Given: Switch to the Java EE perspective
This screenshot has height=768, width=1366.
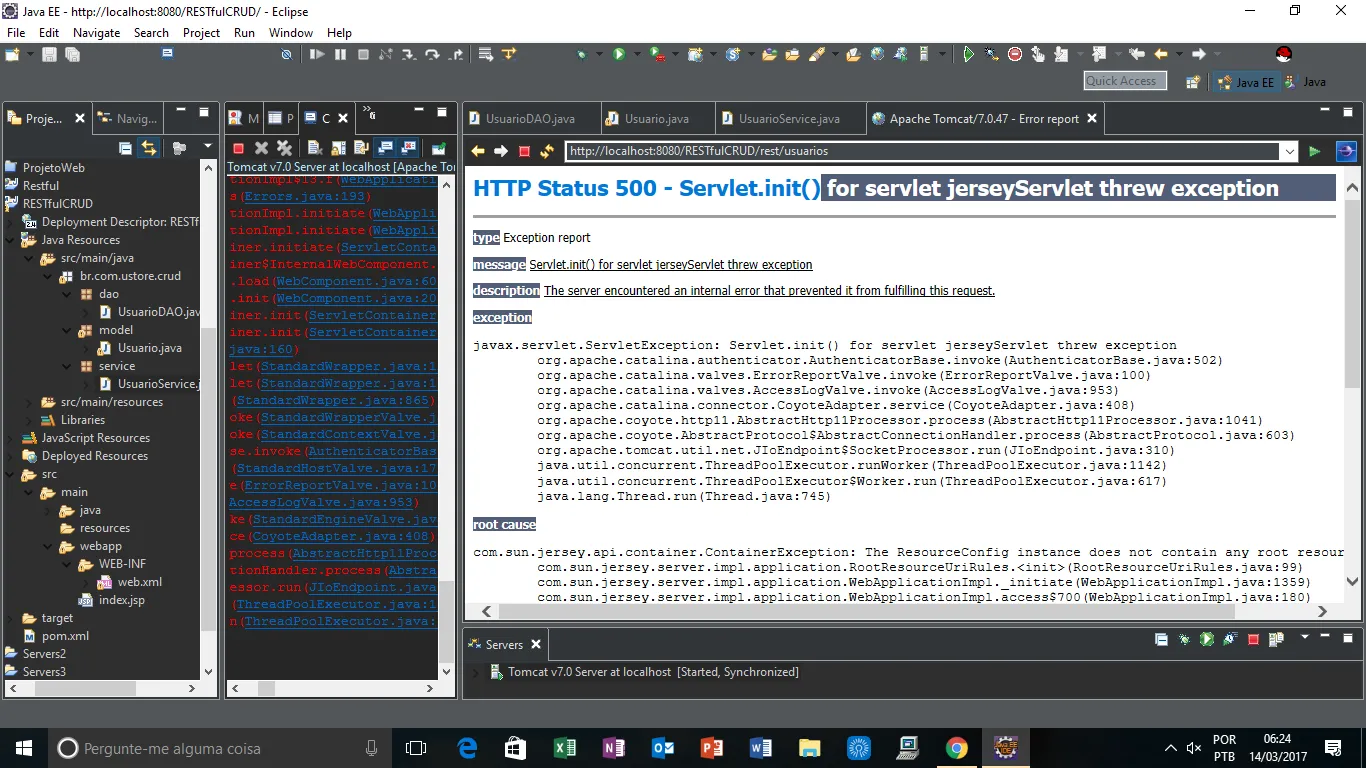Looking at the screenshot, I should [x=1246, y=82].
